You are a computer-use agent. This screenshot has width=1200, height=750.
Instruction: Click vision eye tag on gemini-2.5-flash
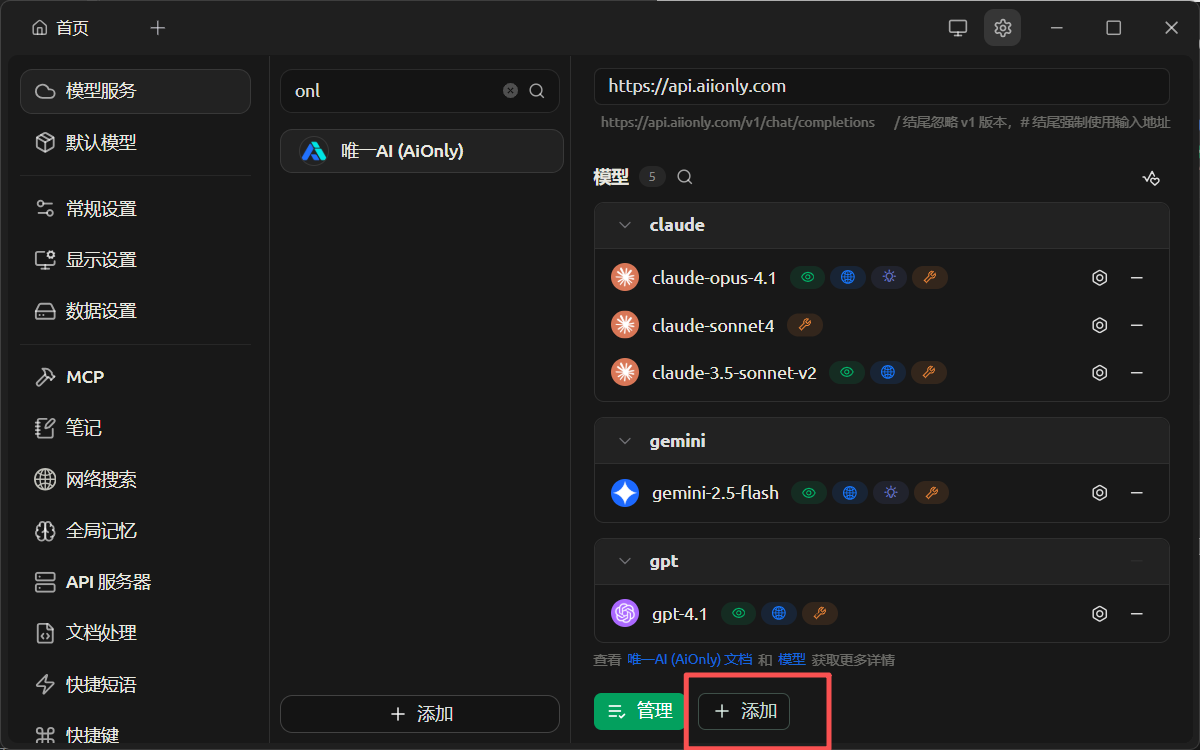click(809, 493)
